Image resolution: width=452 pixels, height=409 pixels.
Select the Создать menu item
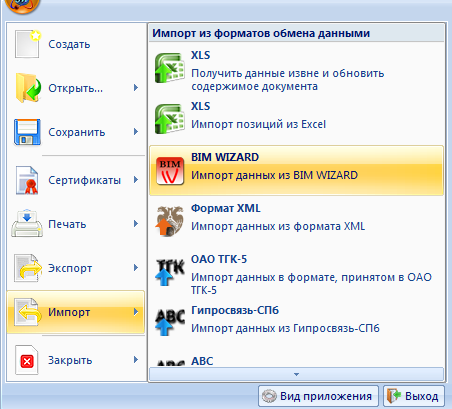pos(76,44)
